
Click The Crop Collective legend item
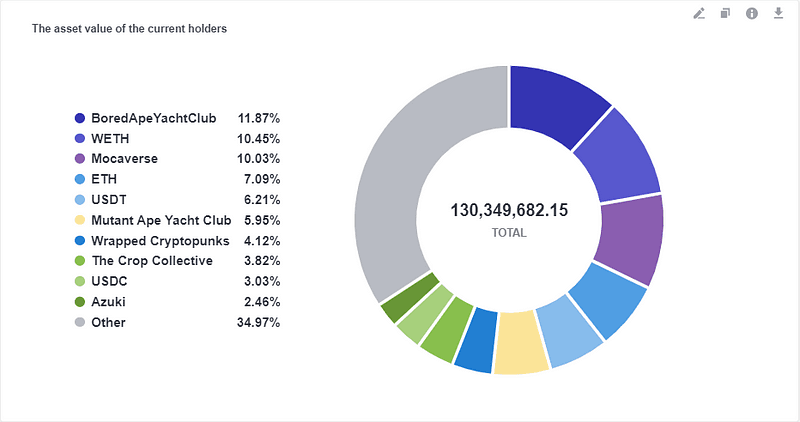177,261
